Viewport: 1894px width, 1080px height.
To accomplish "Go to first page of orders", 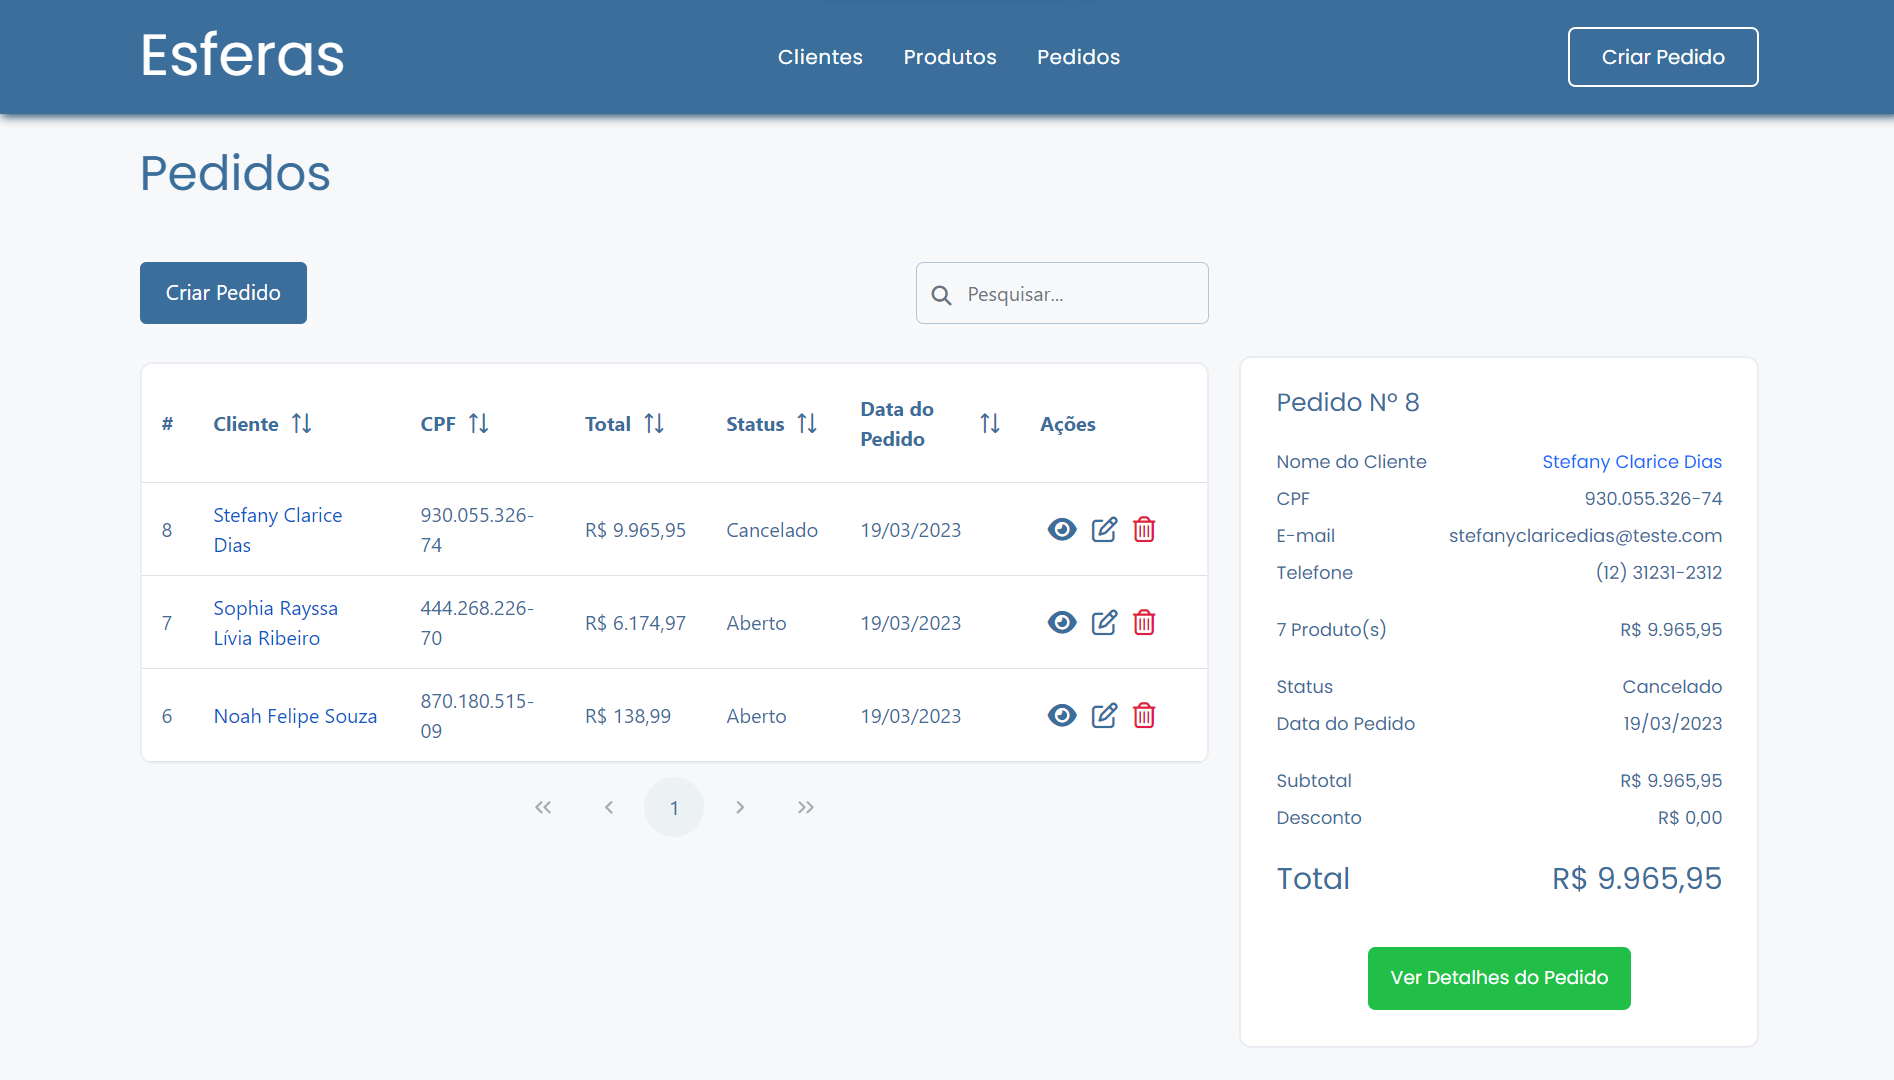I will click(x=543, y=807).
